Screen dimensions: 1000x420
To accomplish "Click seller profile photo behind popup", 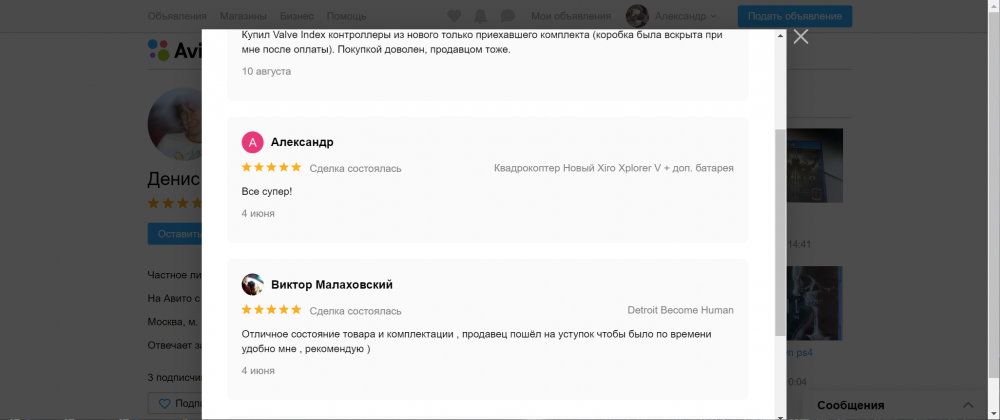I will [x=175, y=124].
